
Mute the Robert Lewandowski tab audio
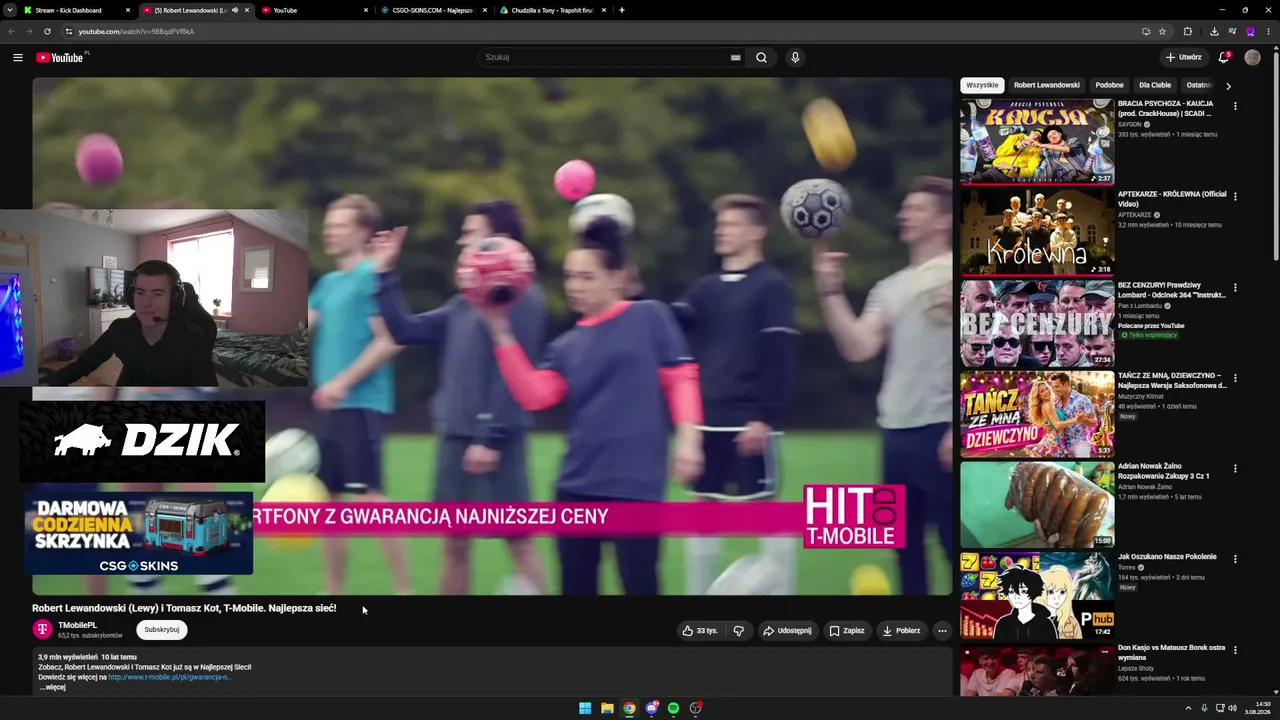235,10
